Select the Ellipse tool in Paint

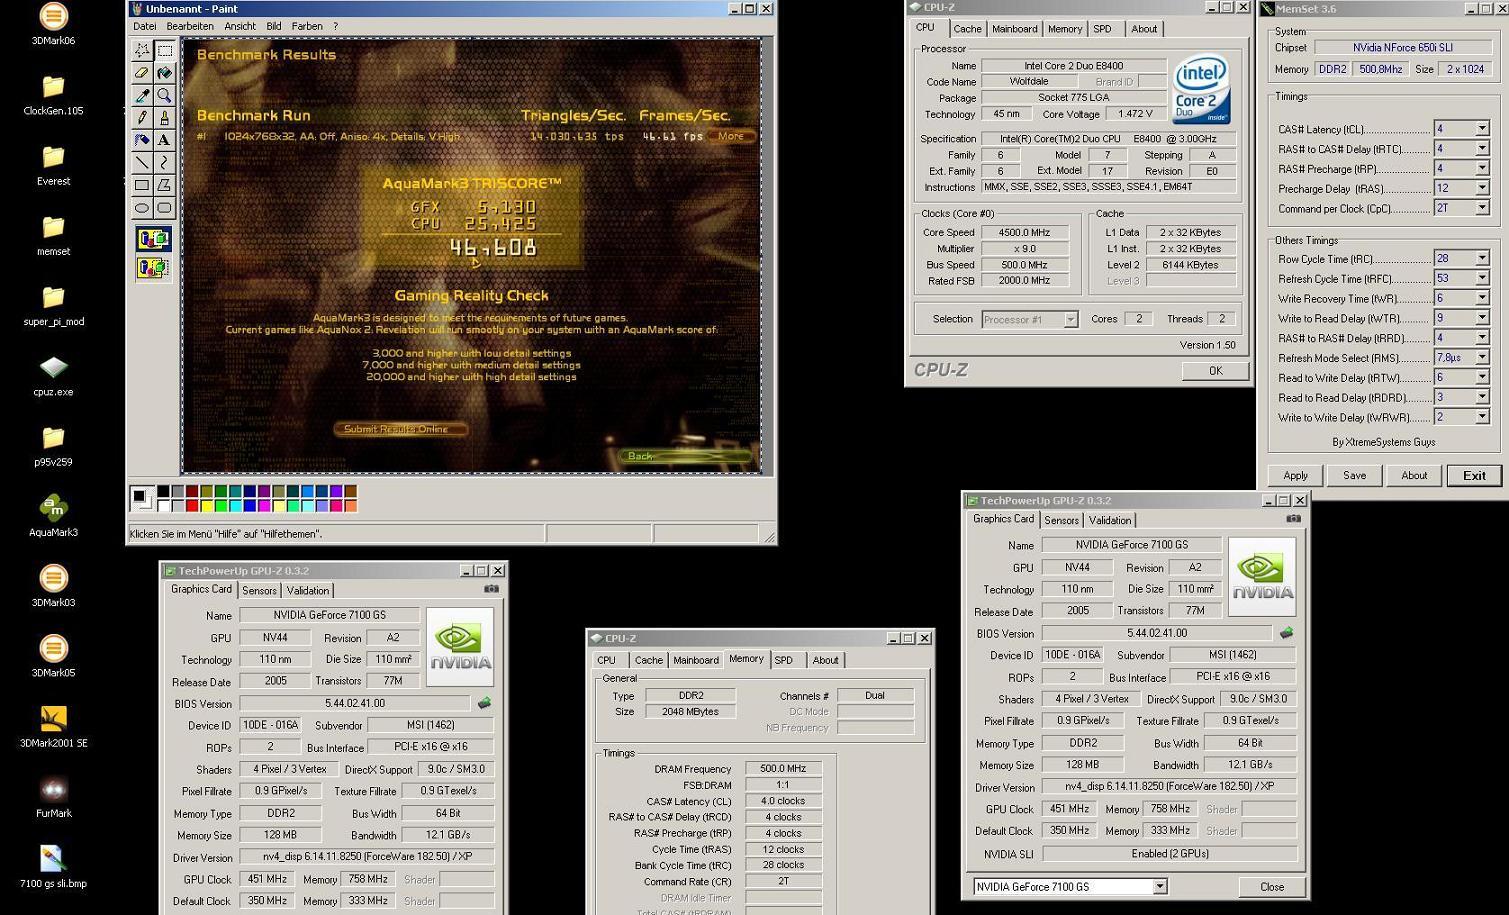pos(142,207)
